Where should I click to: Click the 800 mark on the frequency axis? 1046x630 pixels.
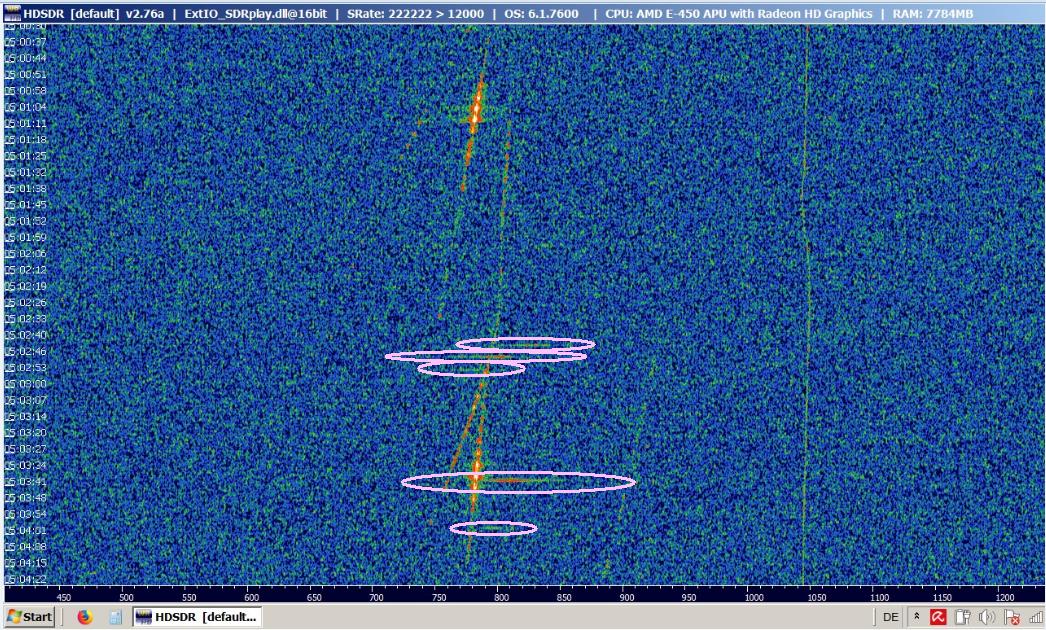(x=502, y=597)
